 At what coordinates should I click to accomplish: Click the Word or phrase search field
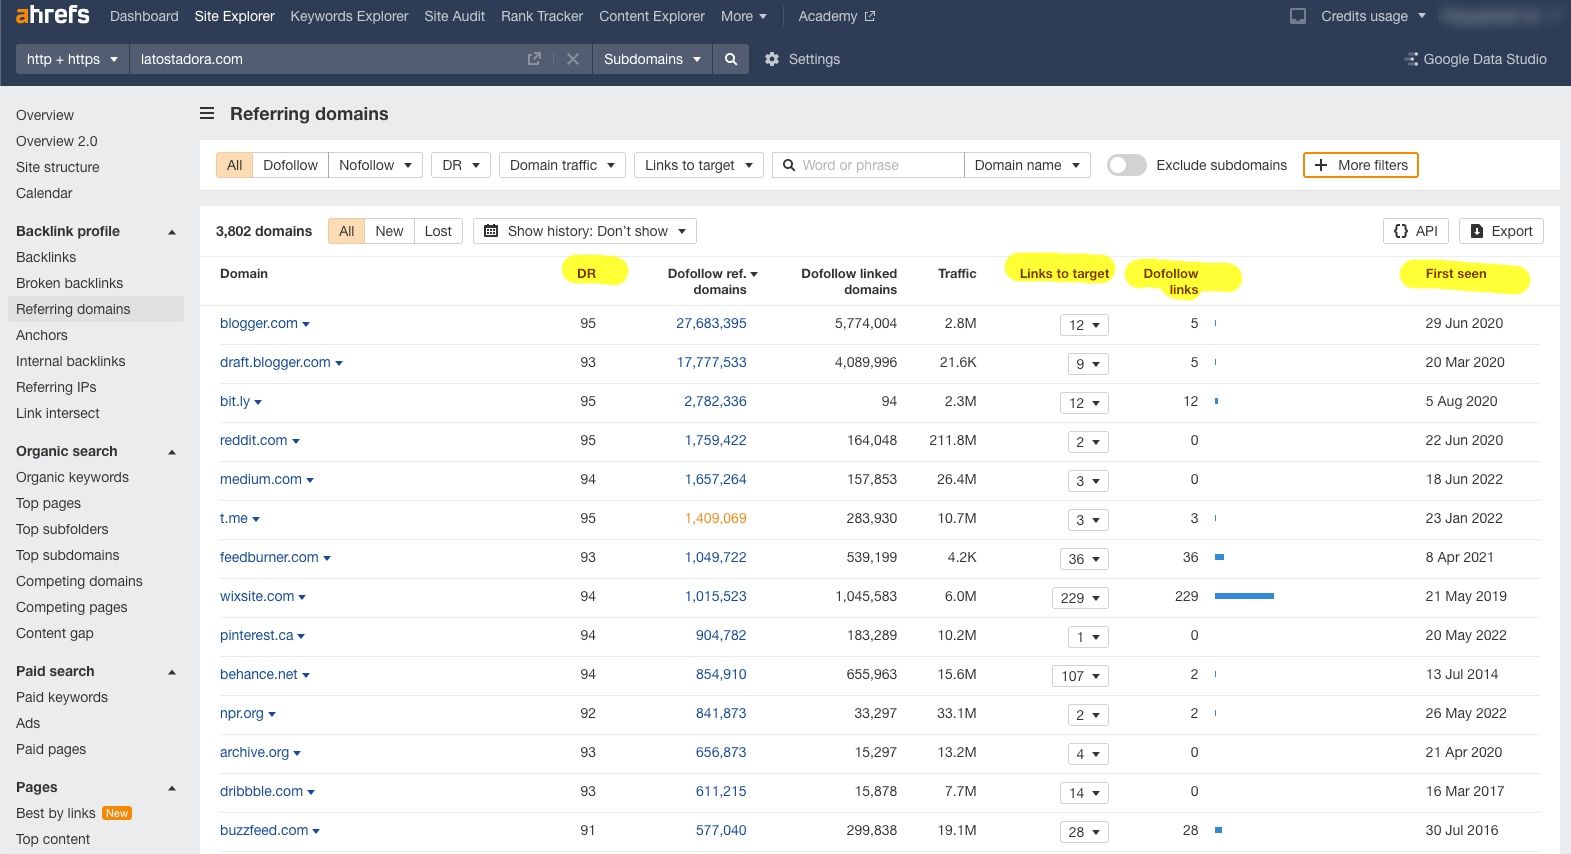868,165
